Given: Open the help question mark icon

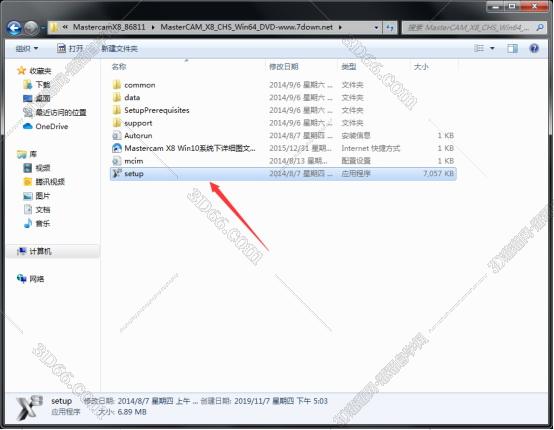Looking at the screenshot, I should 534,48.
